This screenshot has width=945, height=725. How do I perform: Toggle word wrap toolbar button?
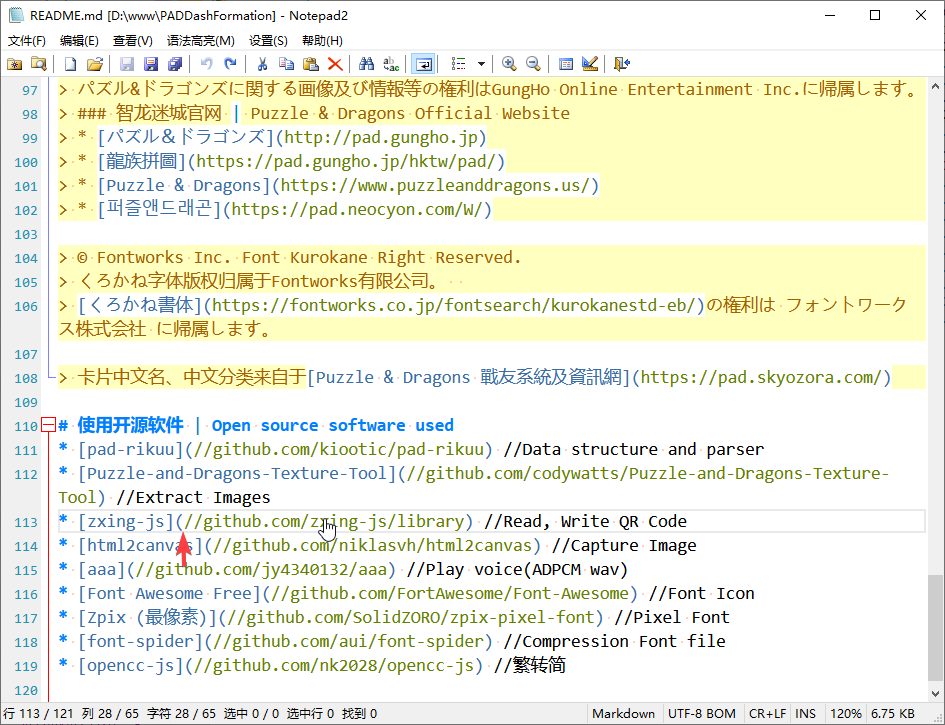point(423,64)
